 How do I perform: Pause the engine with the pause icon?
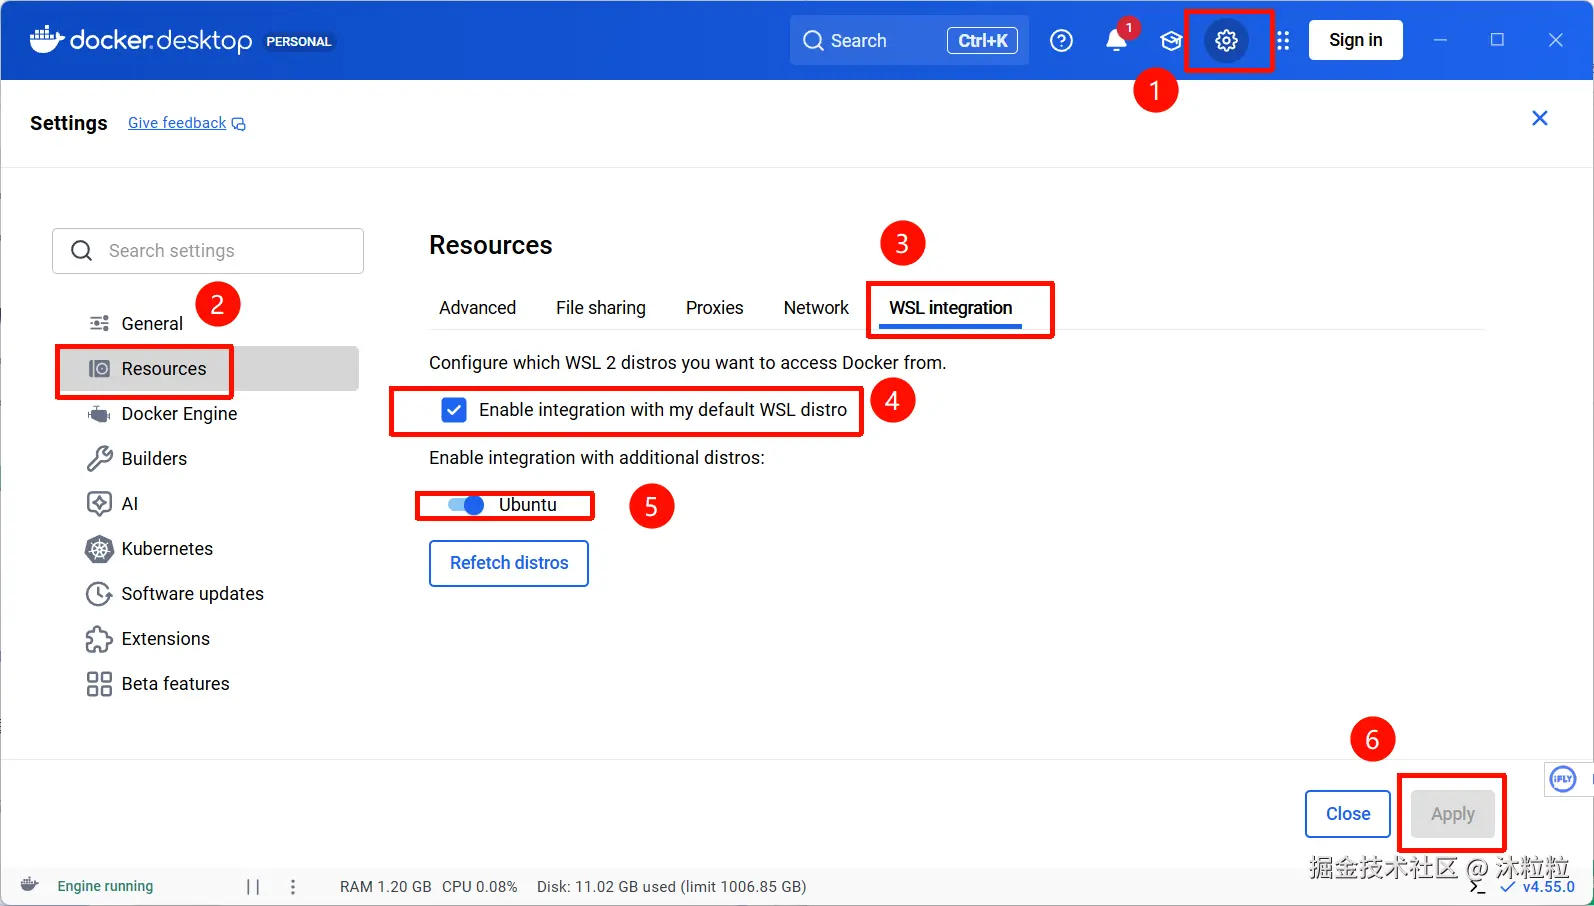tap(253, 886)
